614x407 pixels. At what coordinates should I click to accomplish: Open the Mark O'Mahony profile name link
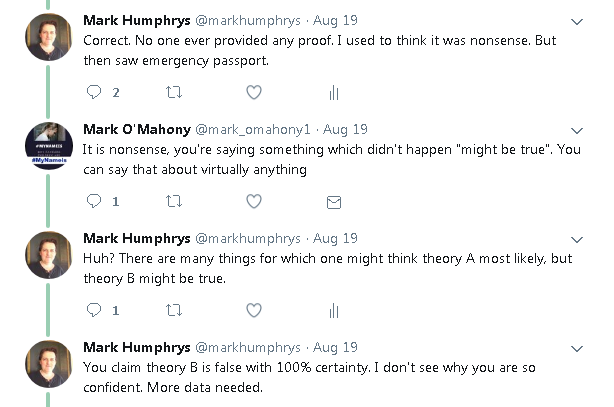point(133,129)
